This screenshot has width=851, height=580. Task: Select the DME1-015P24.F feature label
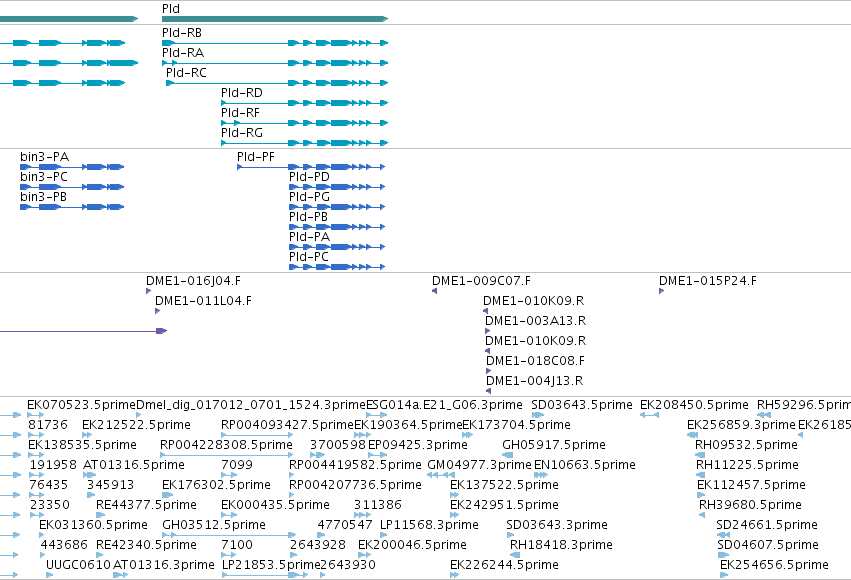tap(708, 281)
